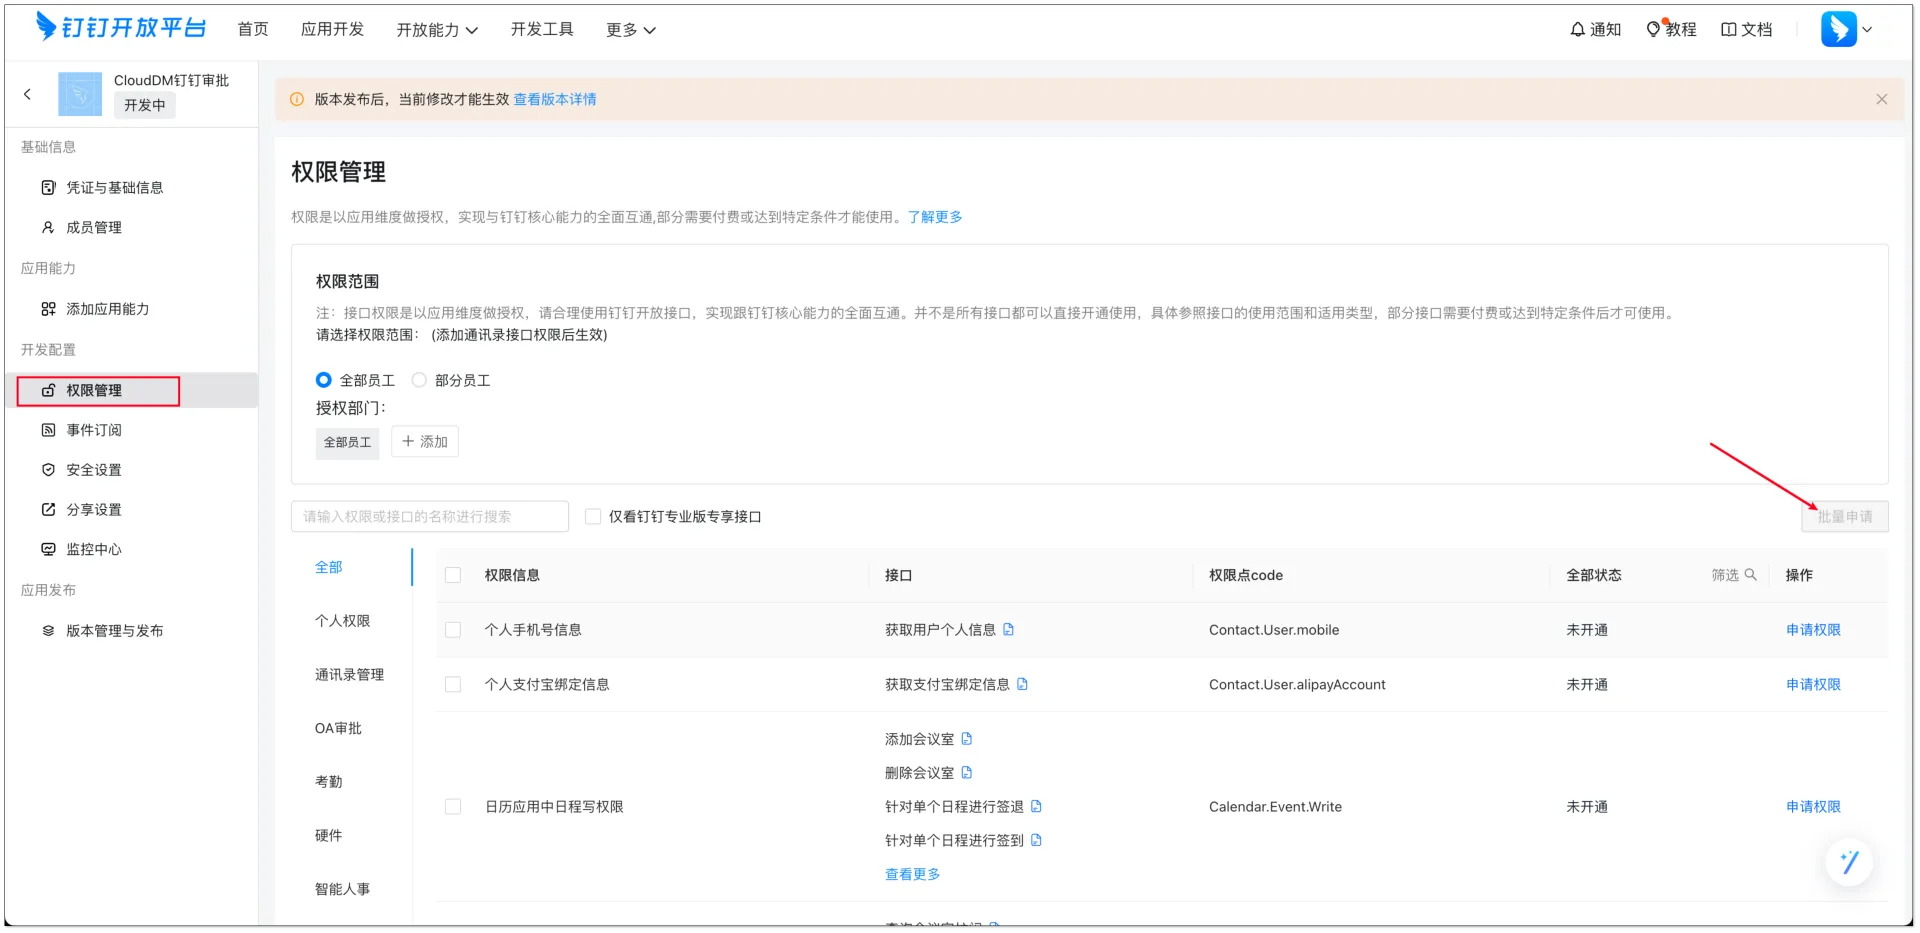Screen dimensions: 1920x933
Task: Click the 批量申请 button
Action: point(1845,516)
